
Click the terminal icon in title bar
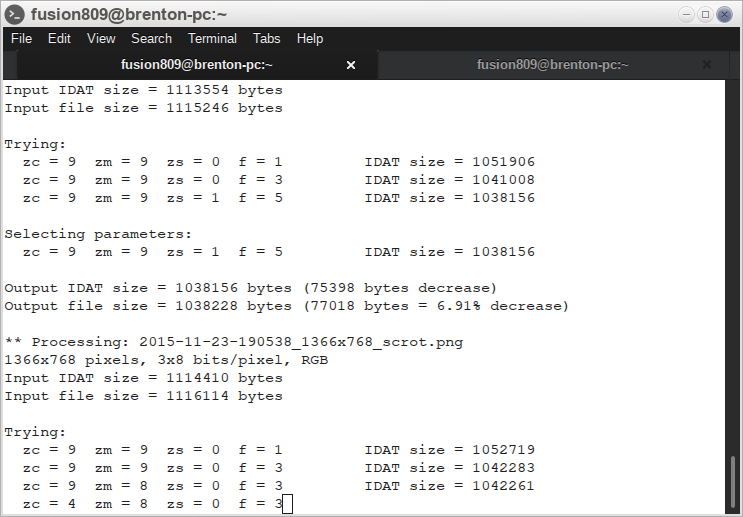click(x=14, y=15)
